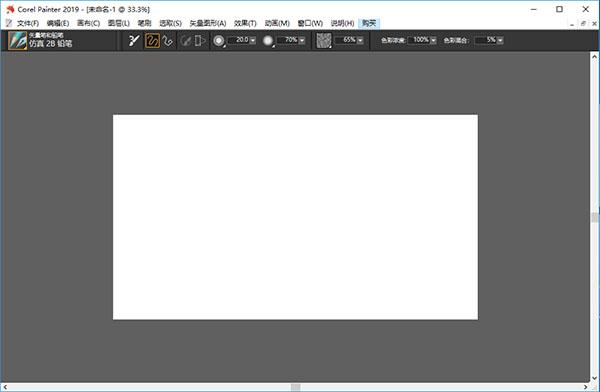Open the 效果(T) menu
600x392 pixels.
click(x=245, y=23)
